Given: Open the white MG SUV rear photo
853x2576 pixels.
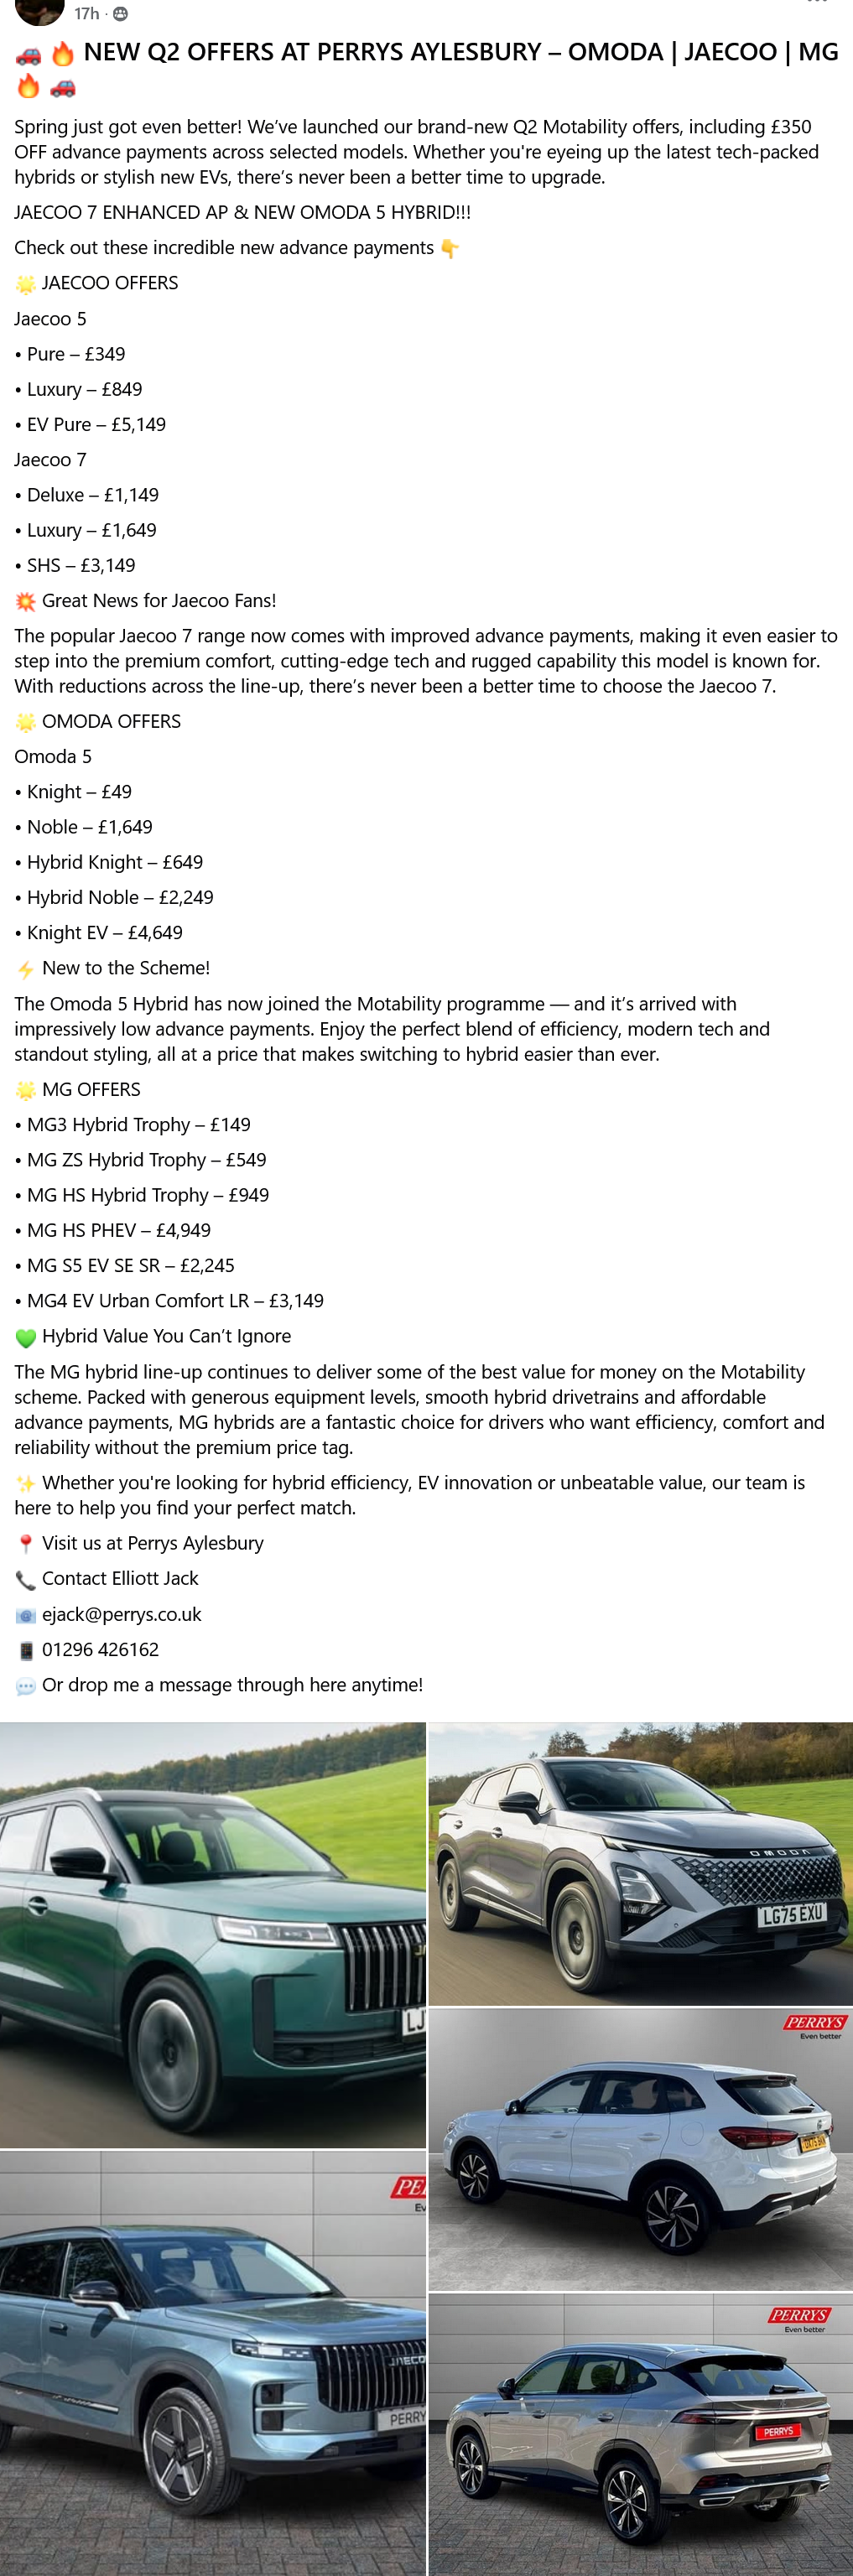Looking at the screenshot, I should (x=640, y=2148).
